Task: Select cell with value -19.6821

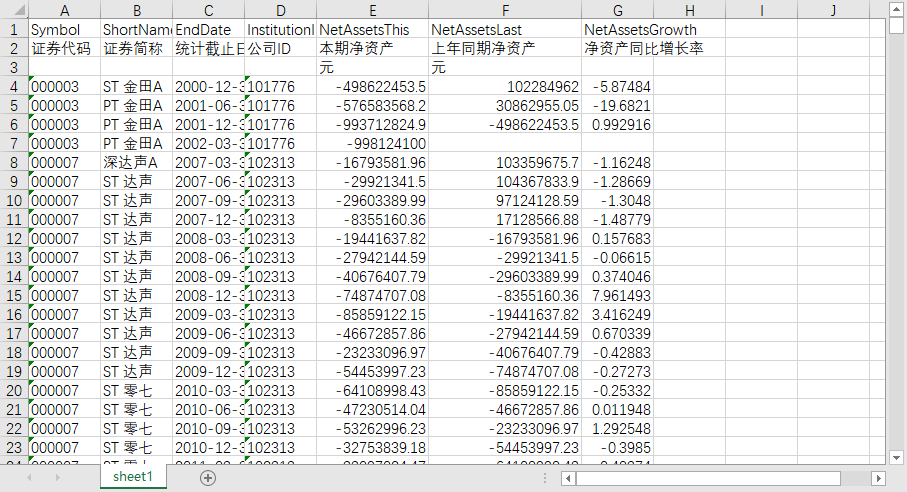Action: [618, 106]
